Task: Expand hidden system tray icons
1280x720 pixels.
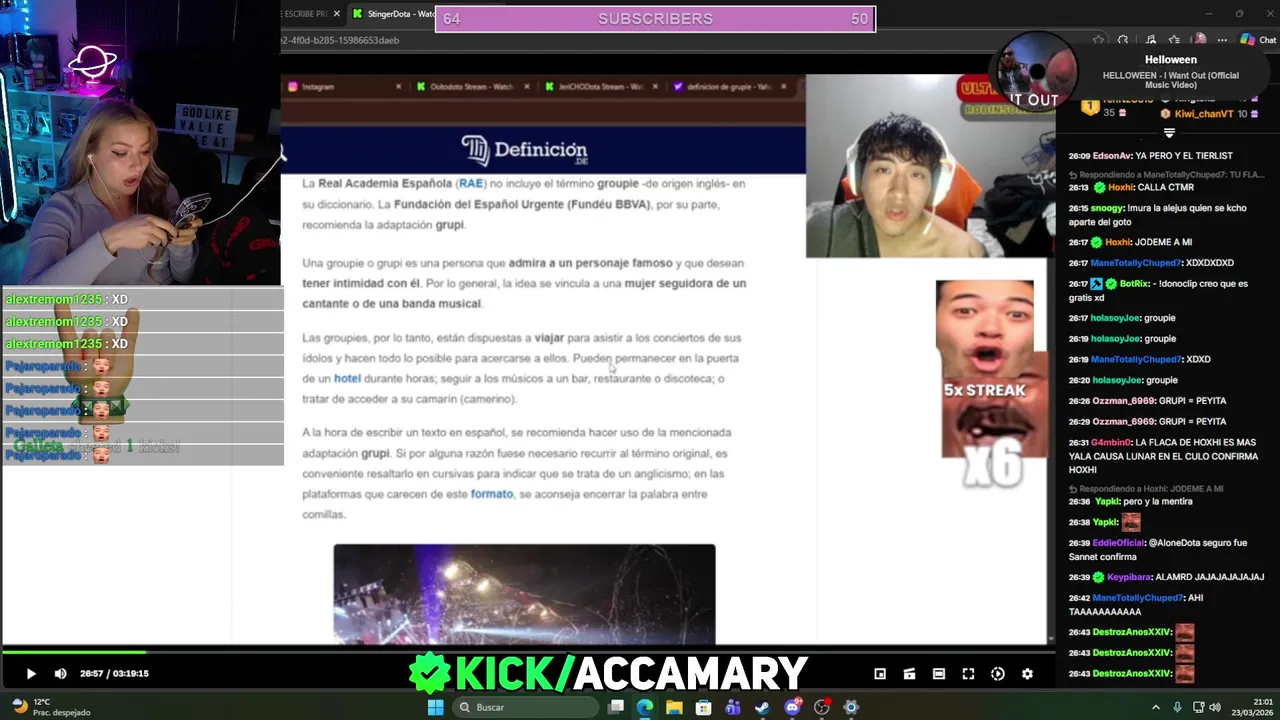Action: 1156,707
